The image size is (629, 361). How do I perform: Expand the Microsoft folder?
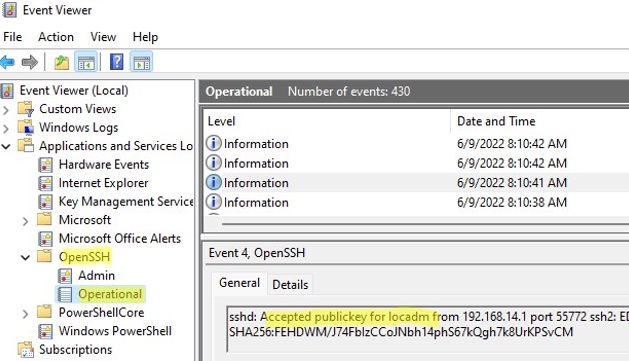click(25, 221)
